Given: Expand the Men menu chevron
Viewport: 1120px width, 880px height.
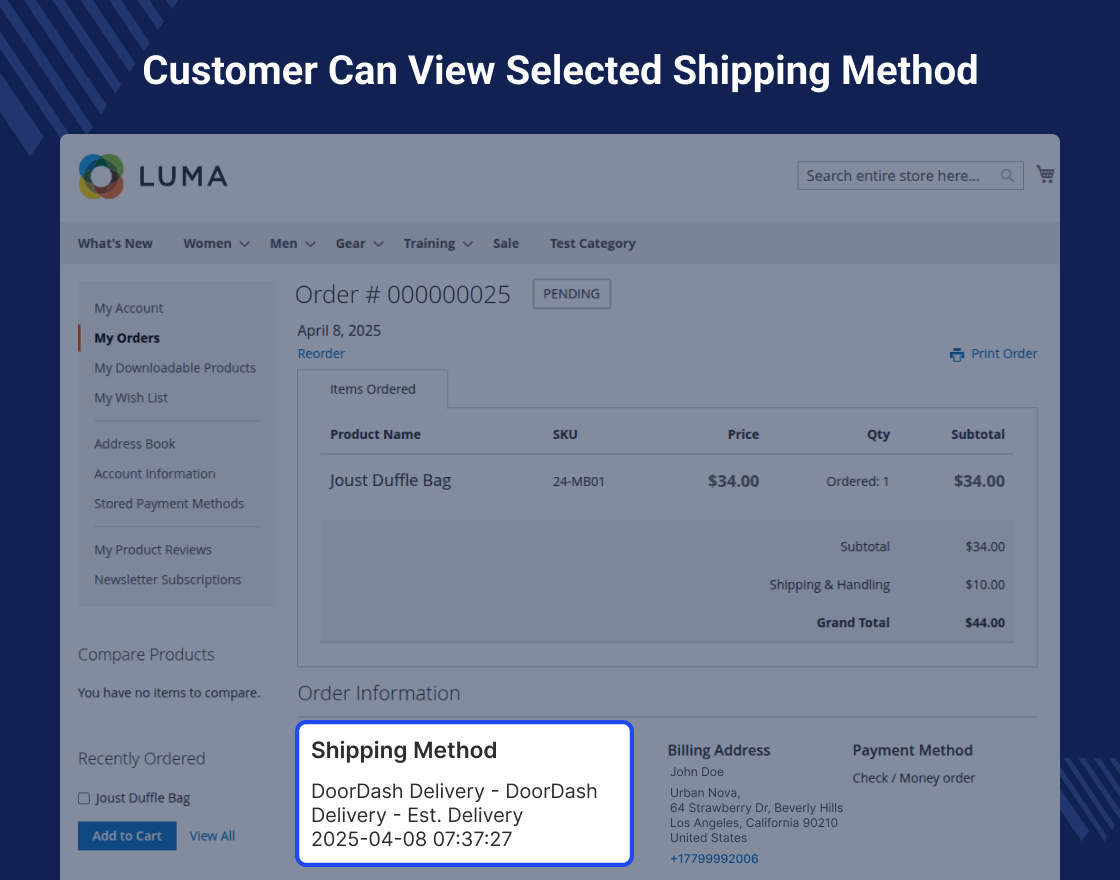Looking at the screenshot, I should 310,244.
